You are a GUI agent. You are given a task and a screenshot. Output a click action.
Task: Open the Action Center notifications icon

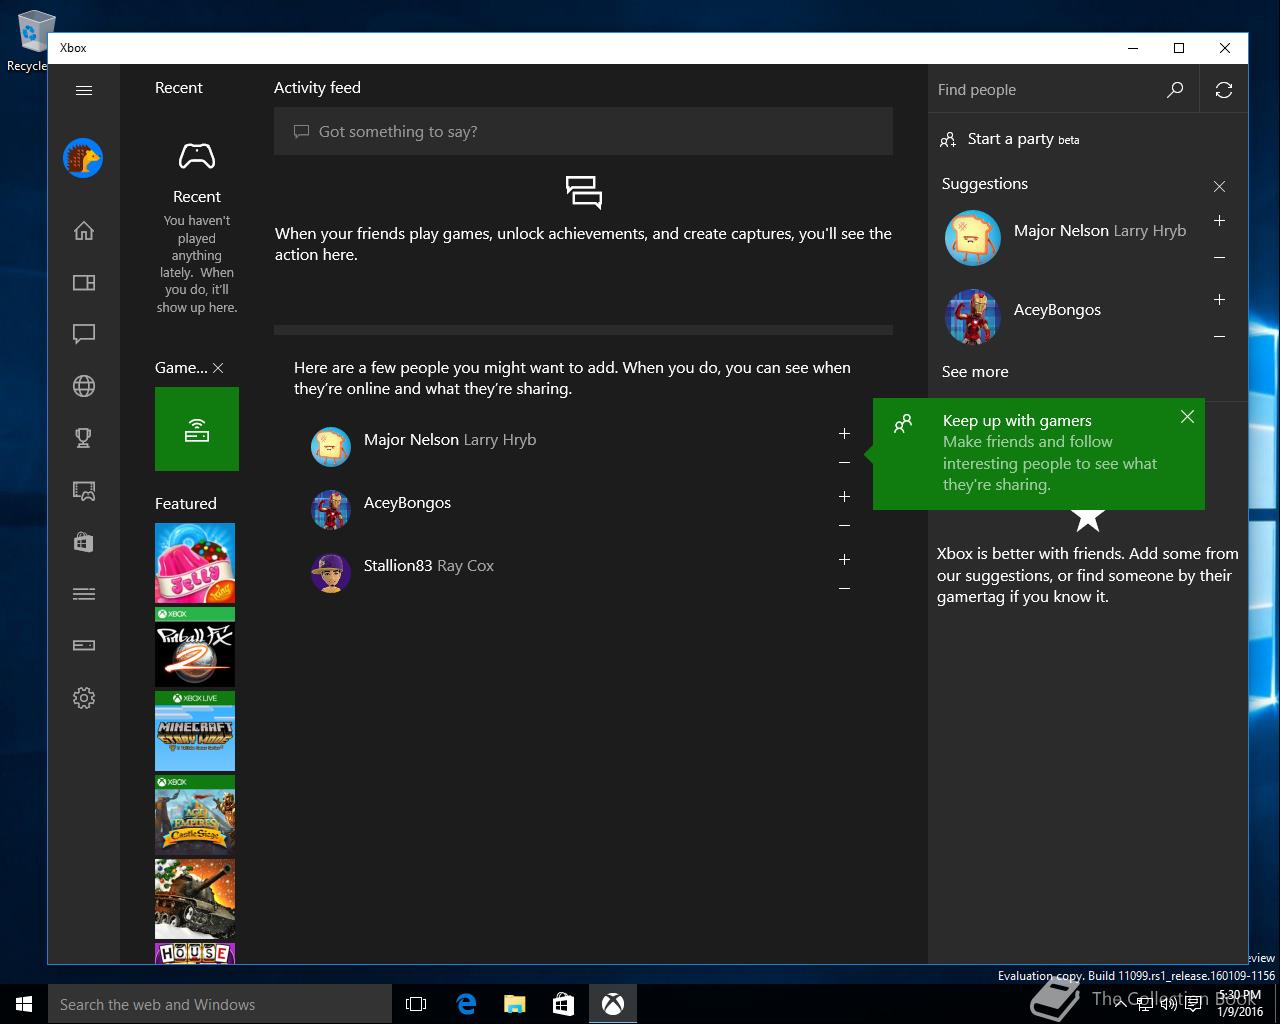(1193, 1004)
